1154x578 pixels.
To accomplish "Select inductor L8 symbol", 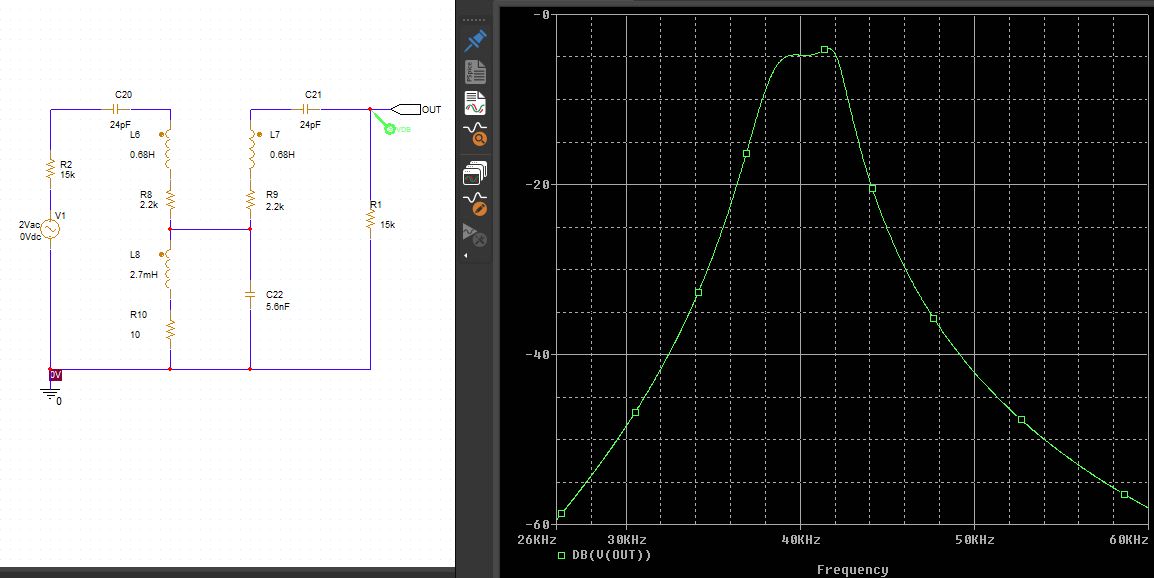I will coord(170,268).
